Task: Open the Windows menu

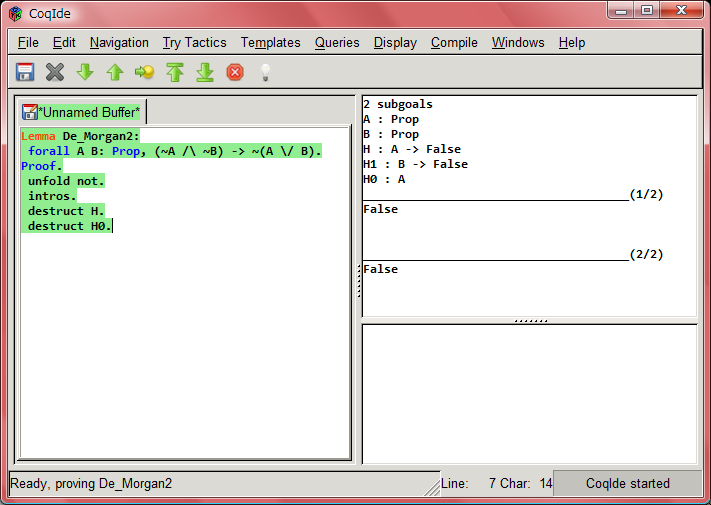Action: pos(518,43)
